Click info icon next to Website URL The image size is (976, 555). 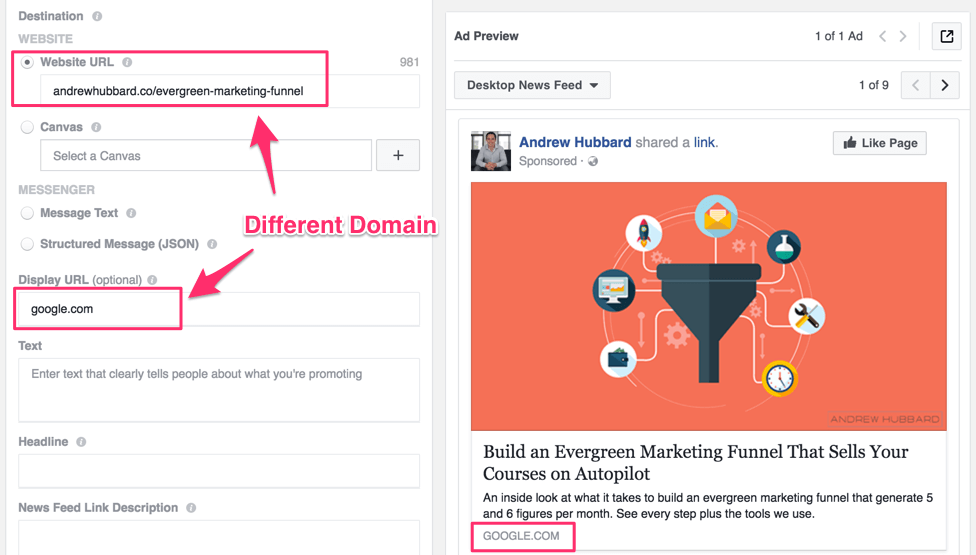[x=127, y=62]
